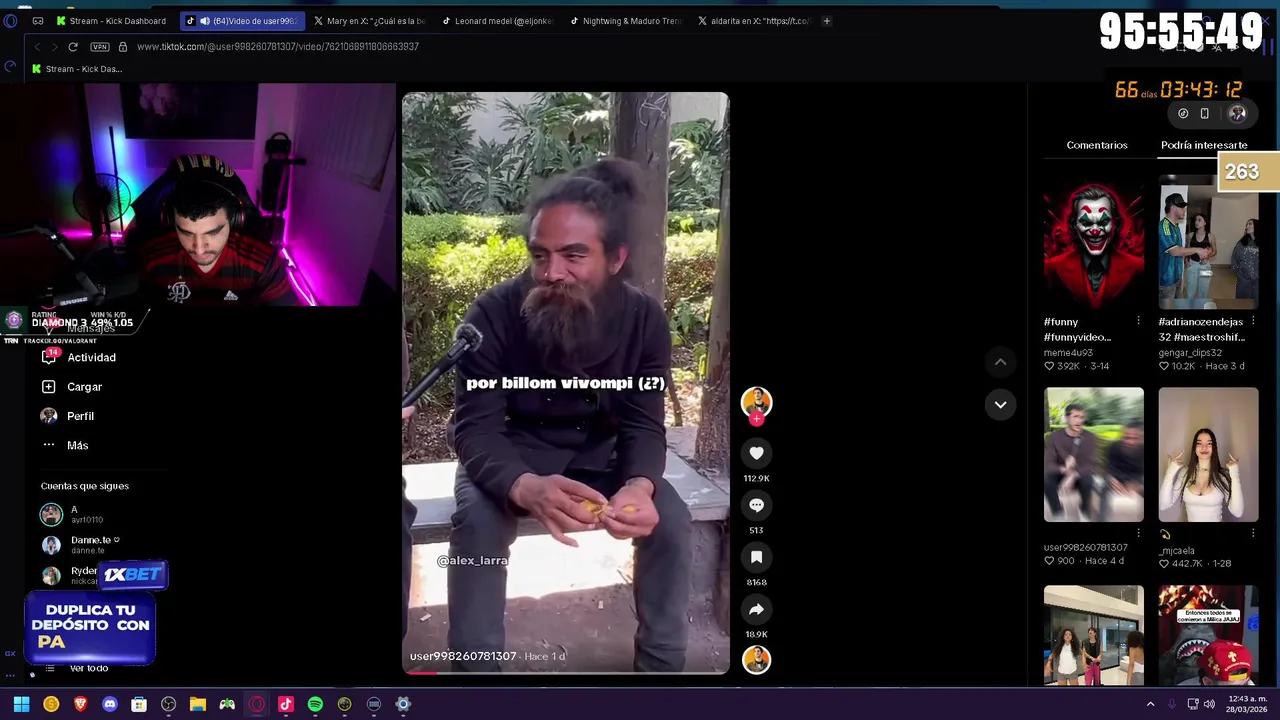The width and height of the screenshot is (1280, 720).
Task: Click the get-app phone icon in TikTok header
Action: 1204,113
